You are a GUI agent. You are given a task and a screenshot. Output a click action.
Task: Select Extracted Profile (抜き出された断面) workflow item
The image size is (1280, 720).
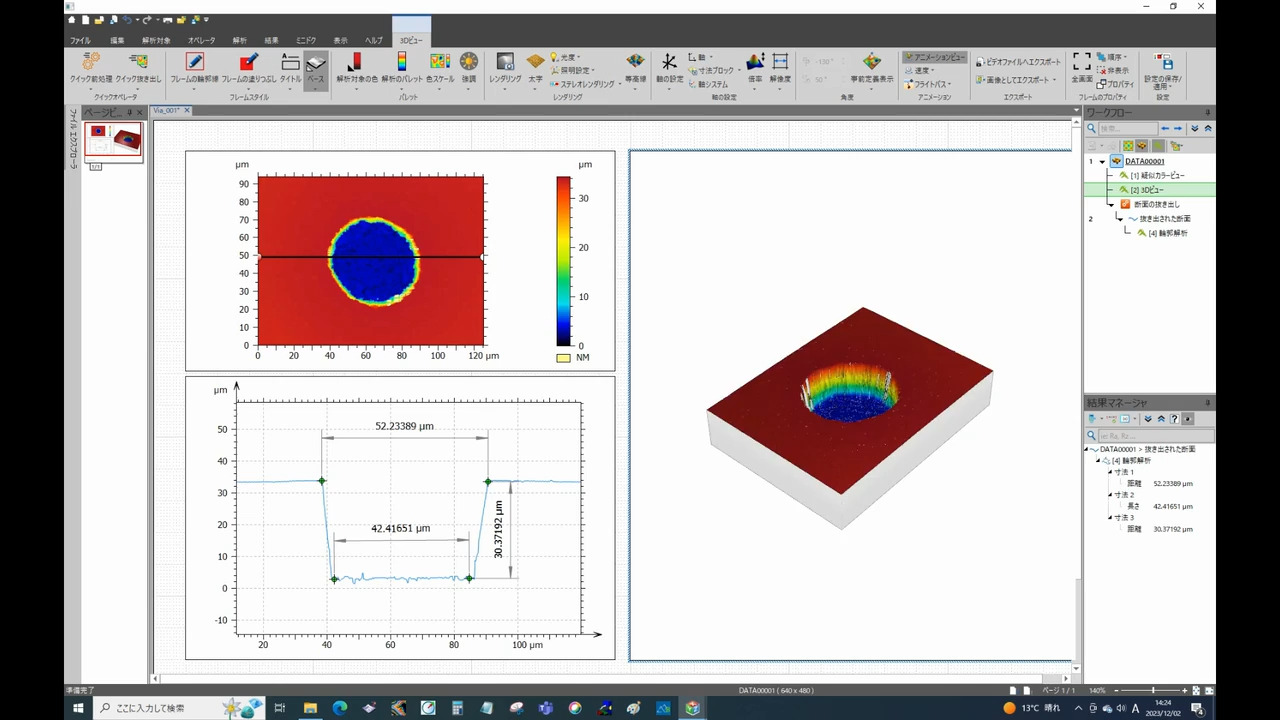(1159, 218)
